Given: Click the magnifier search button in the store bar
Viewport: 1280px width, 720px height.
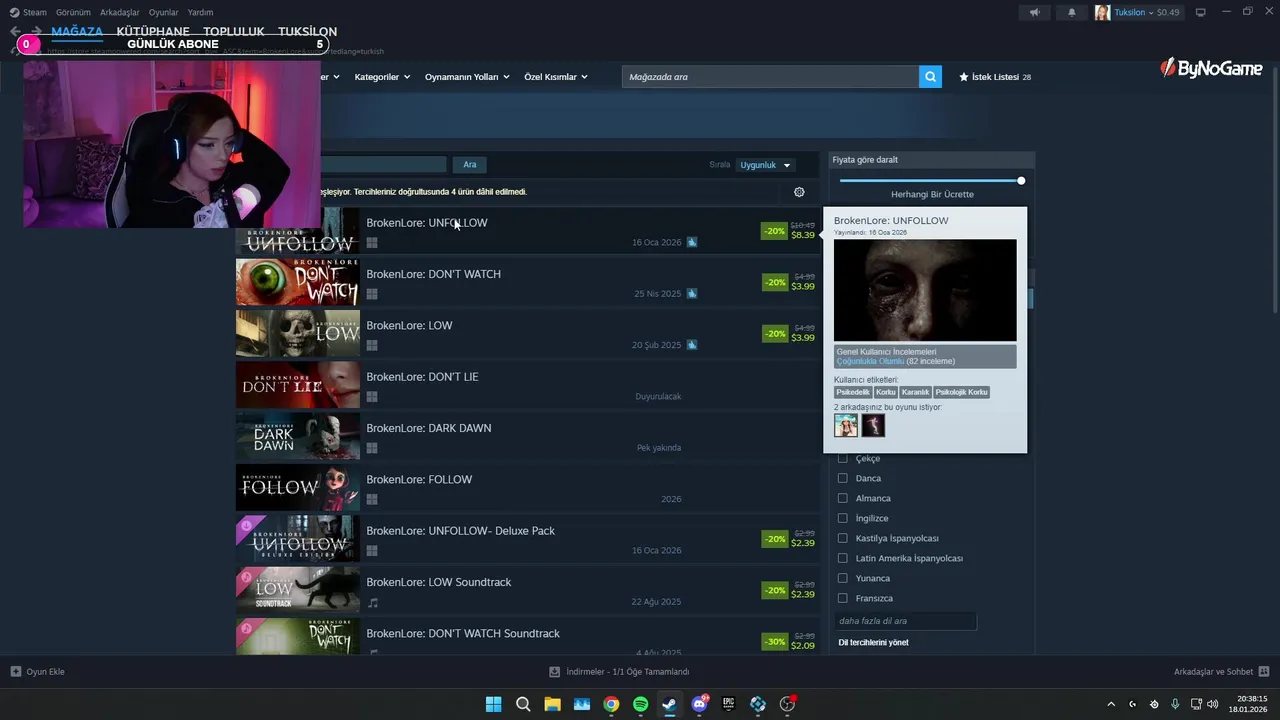Looking at the screenshot, I should coord(930,77).
